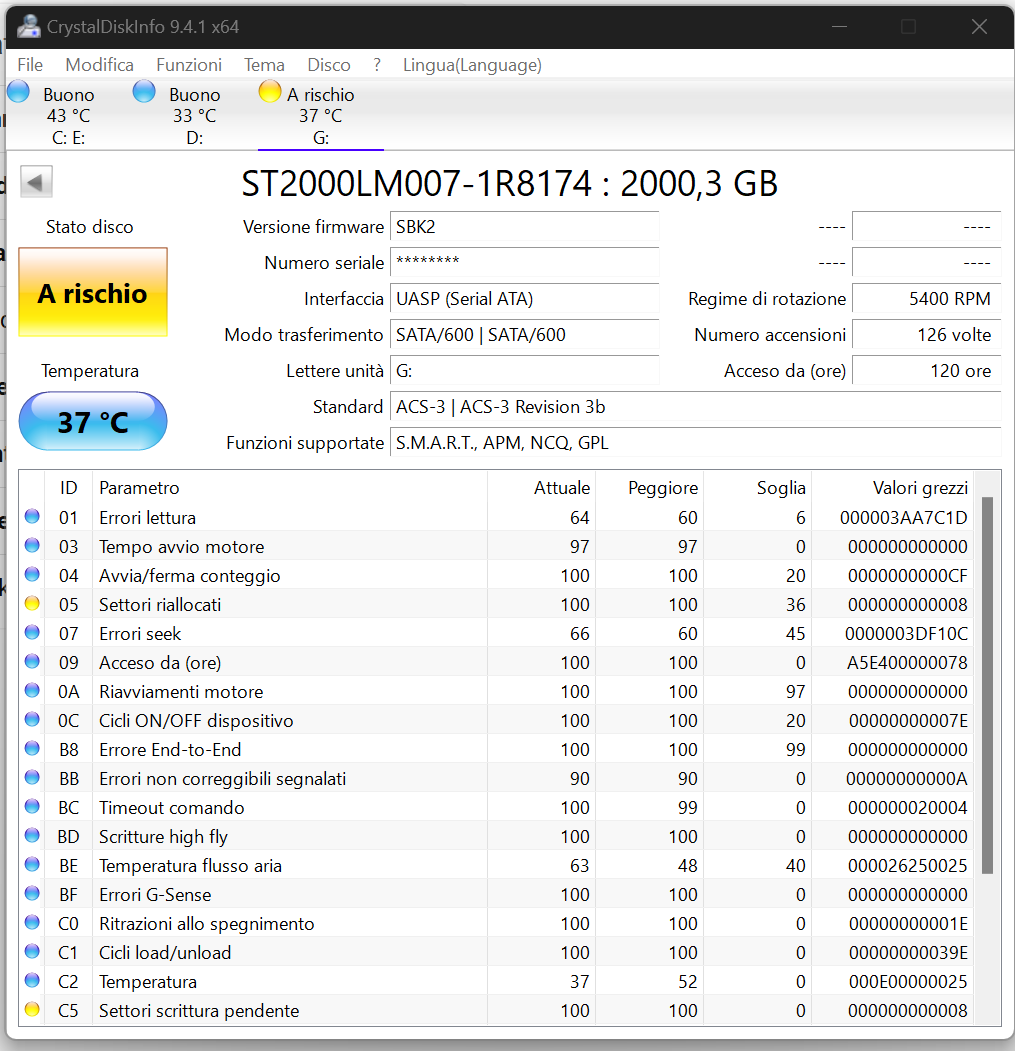Click status dot of Errori G-Sense row
1015x1051 pixels.
click(32, 893)
